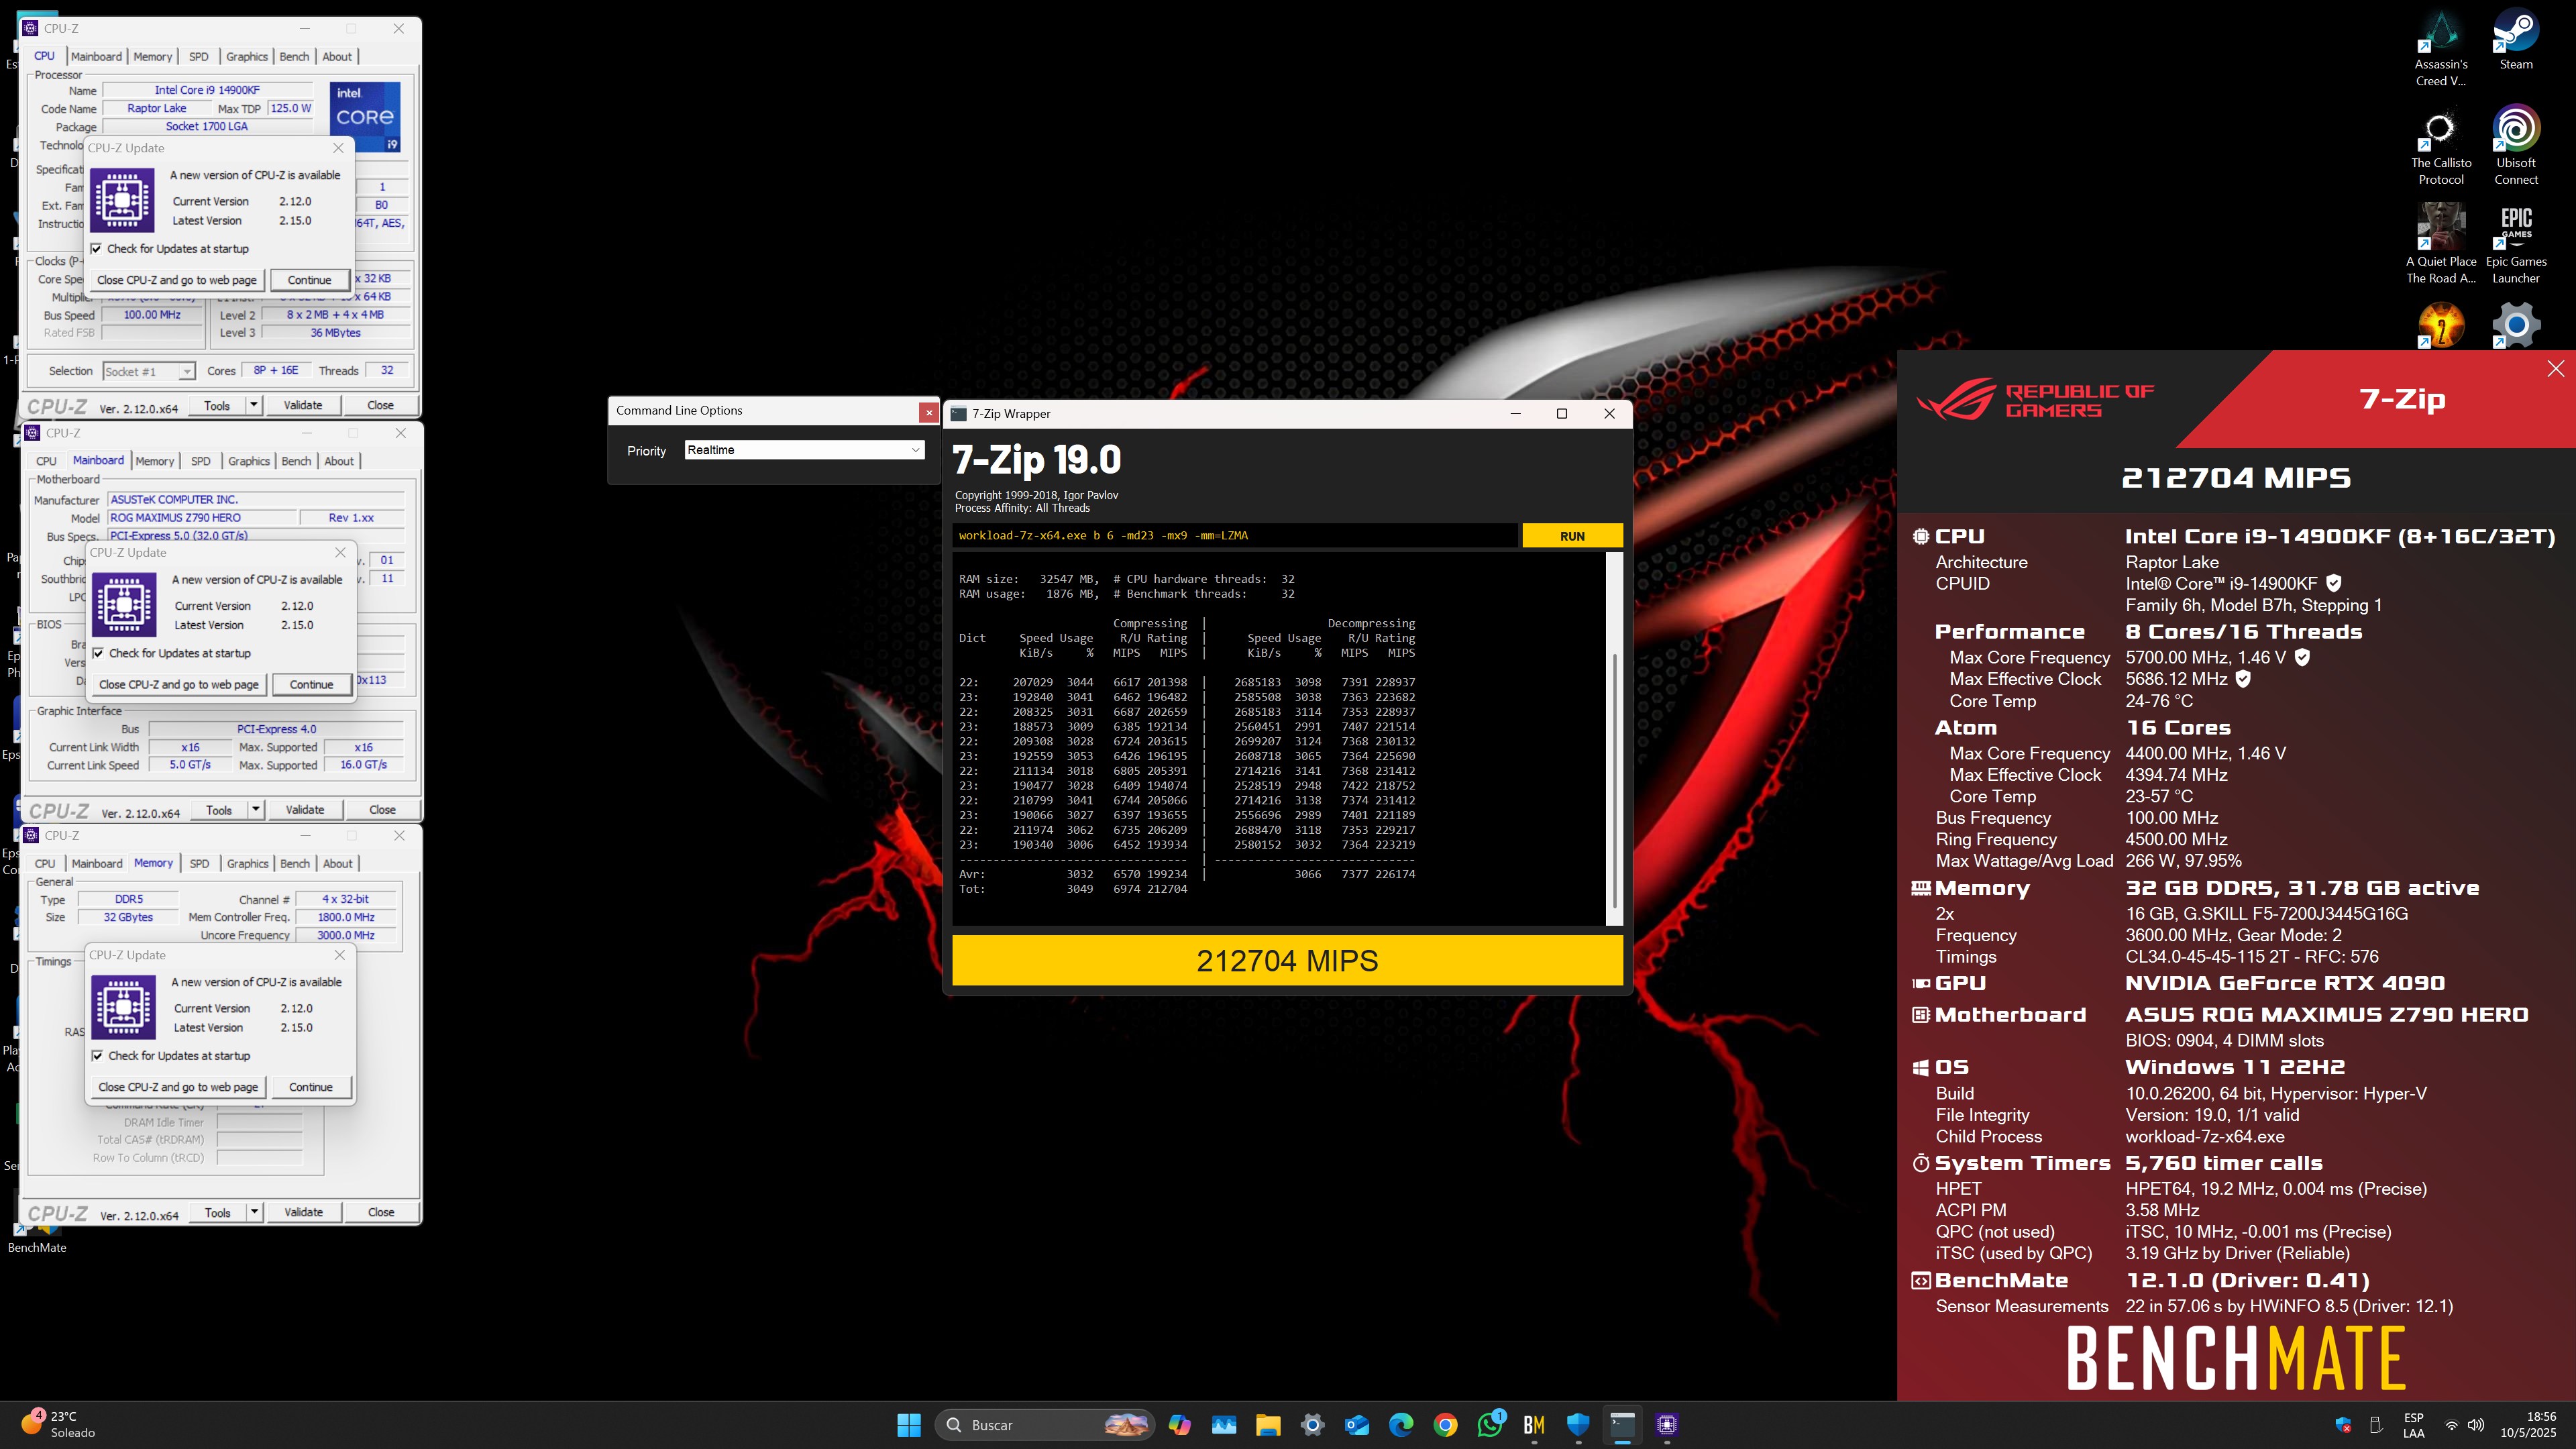This screenshot has width=2576, height=1449.
Task: Switch to BenchMate taskbar icon
Action: coord(1534,1425)
